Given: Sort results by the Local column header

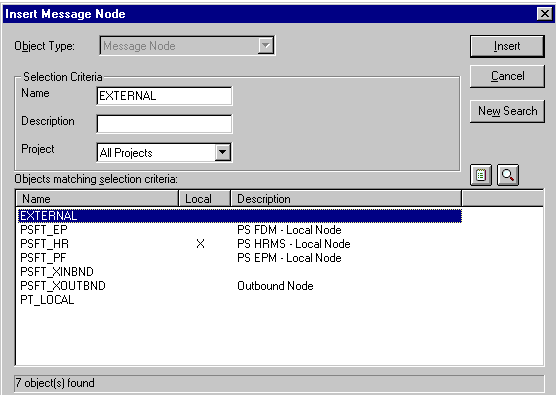Looking at the screenshot, I should (205, 199).
